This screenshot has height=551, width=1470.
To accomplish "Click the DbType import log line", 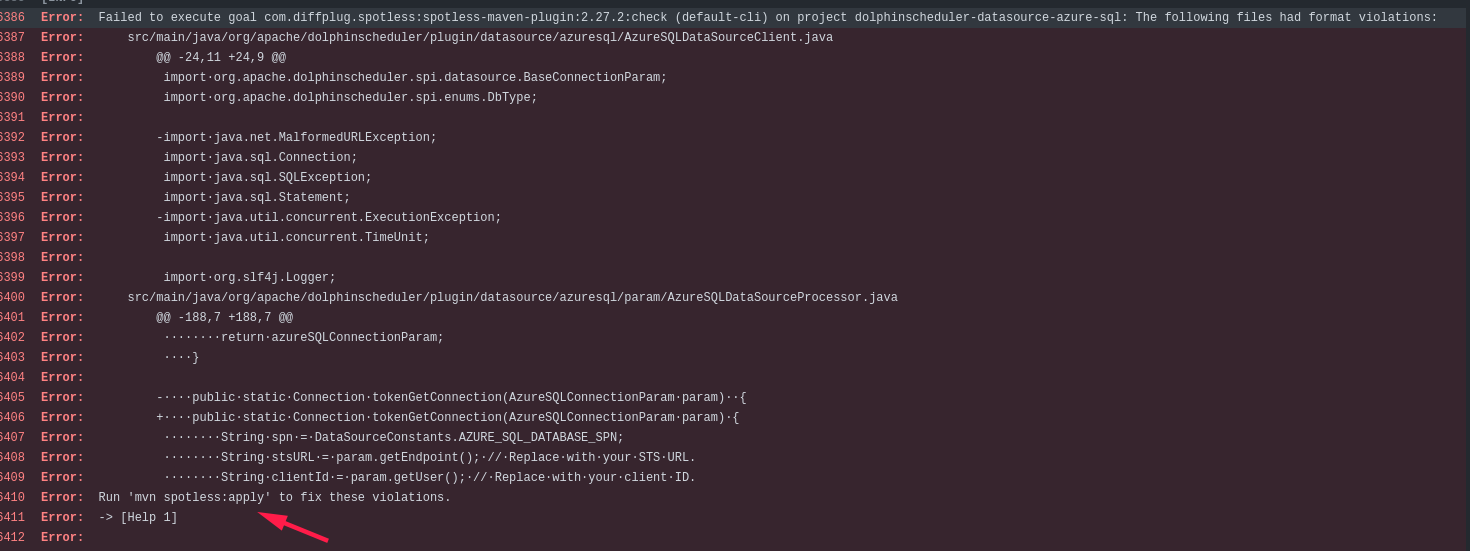I will pos(350,98).
